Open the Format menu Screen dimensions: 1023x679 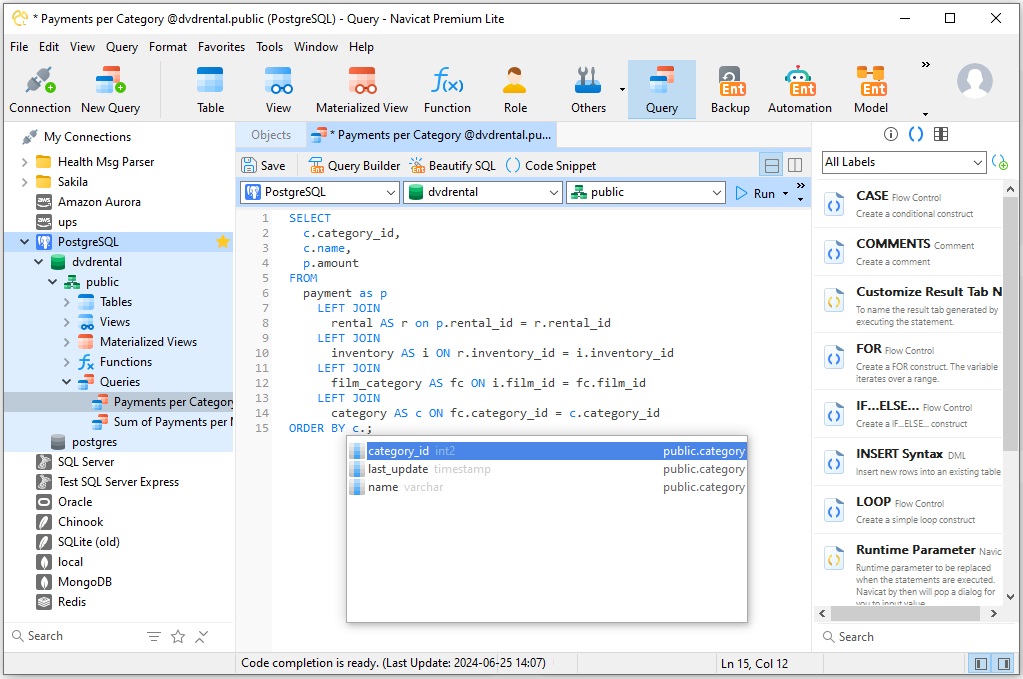(168, 47)
